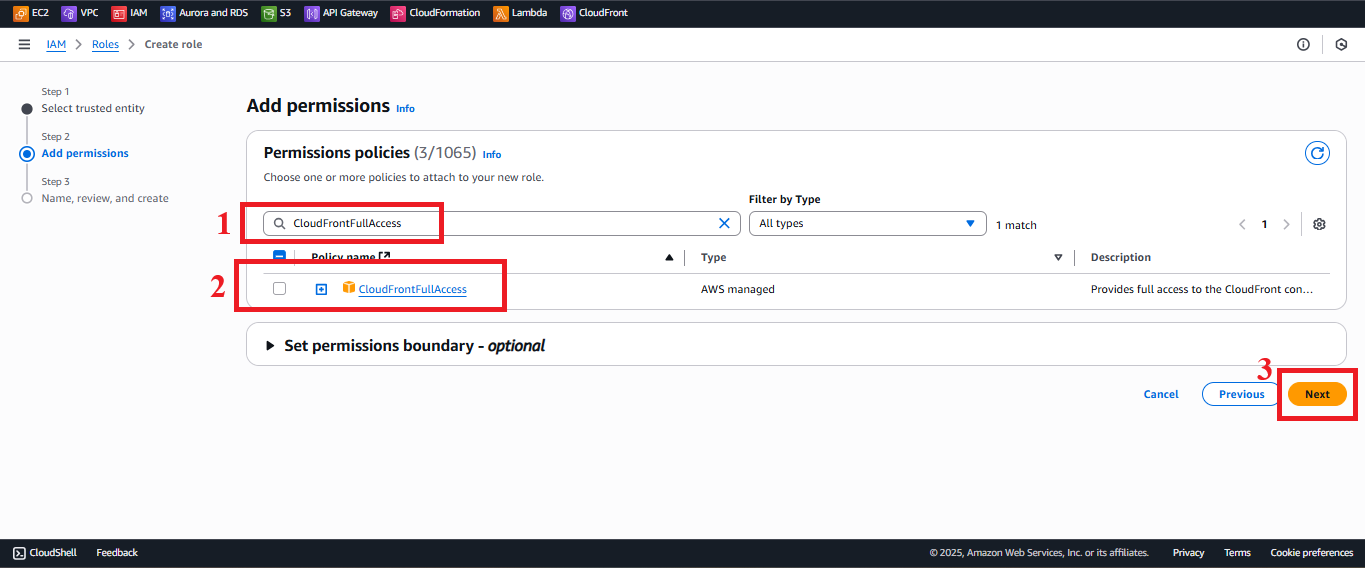
Task: Click the Description column header
Action: [1120, 257]
